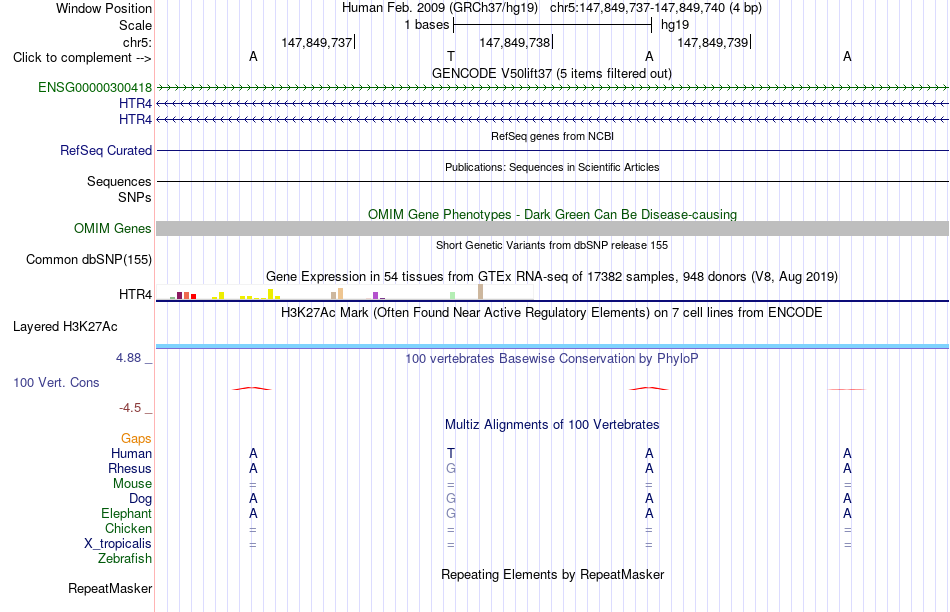The height and width of the screenshot is (612, 950).
Task: Click the Window Position label
Action: pyautogui.click(x=104, y=8)
